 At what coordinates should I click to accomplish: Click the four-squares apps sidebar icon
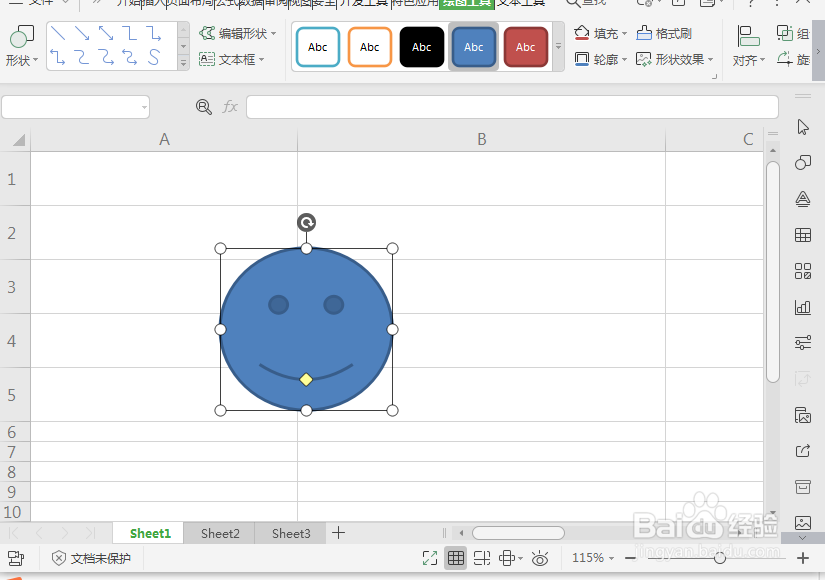coord(802,271)
